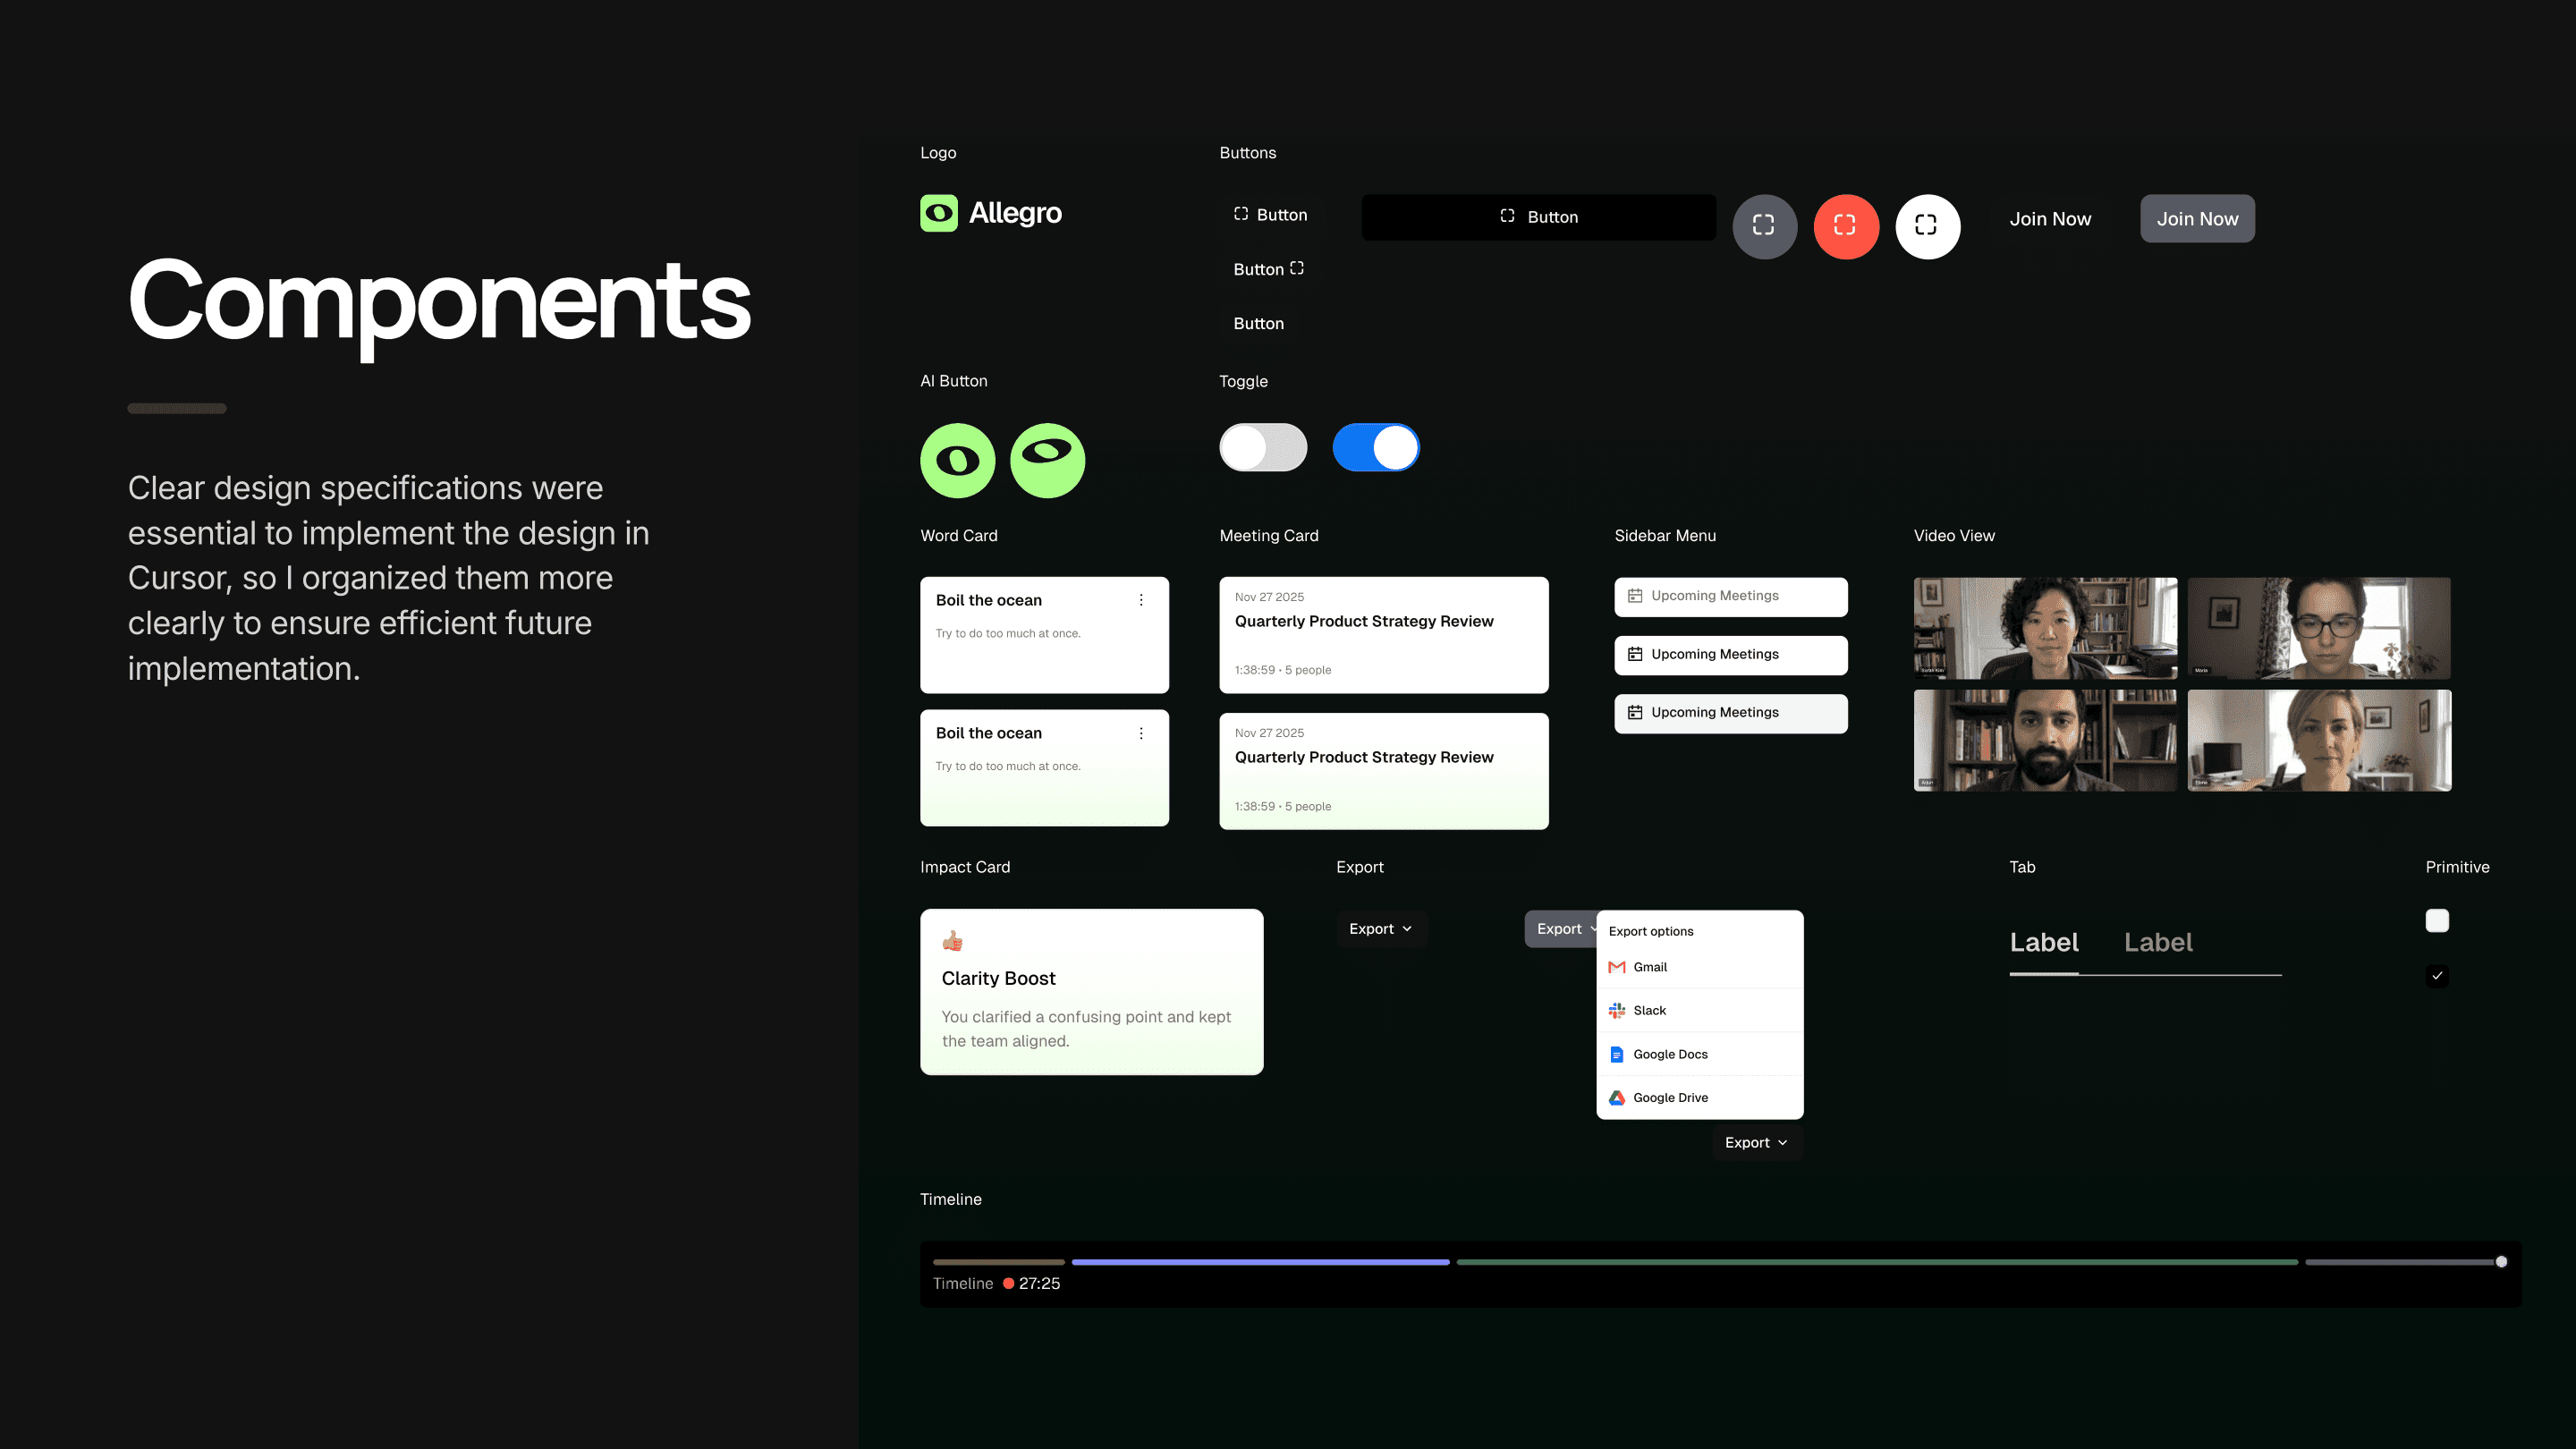The image size is (2576, 1449).
Task: Open the first Boil the ocean card's three-dot menu
Action: click(x=1141, y=600)
